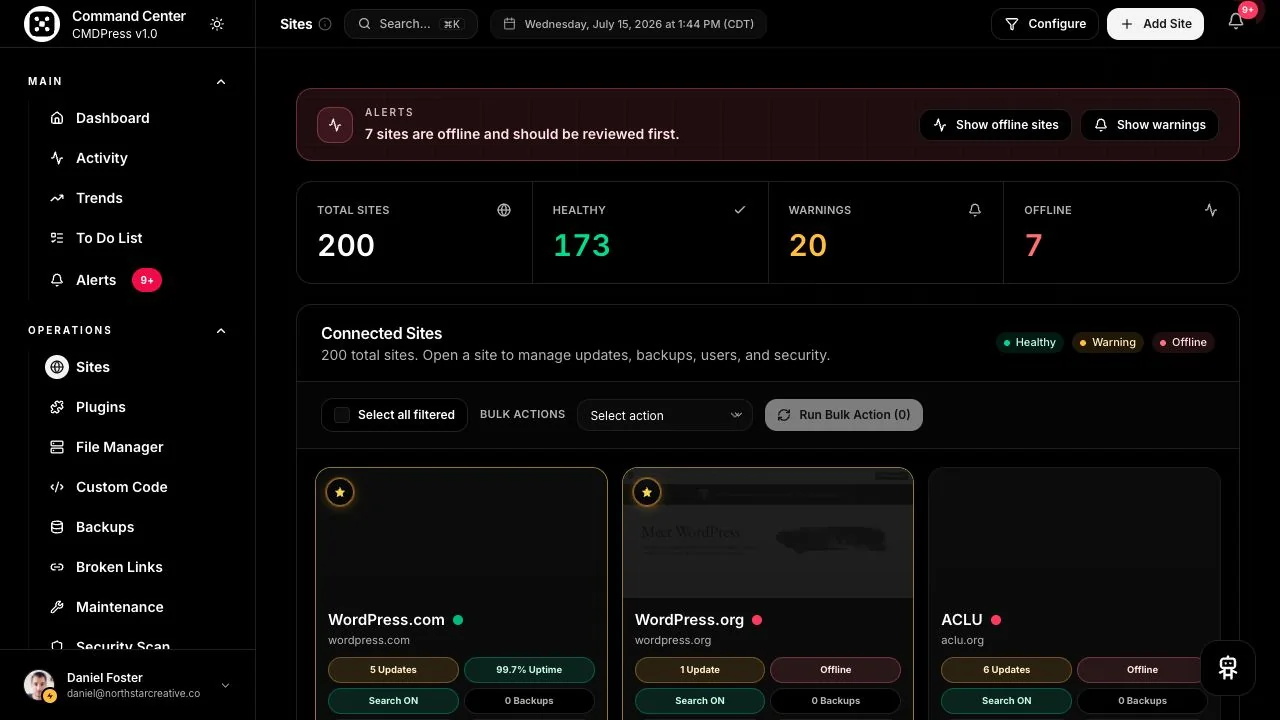1280x720 pixels.
Task: Click Run Bulk Action (0) button
Action: 844,415
